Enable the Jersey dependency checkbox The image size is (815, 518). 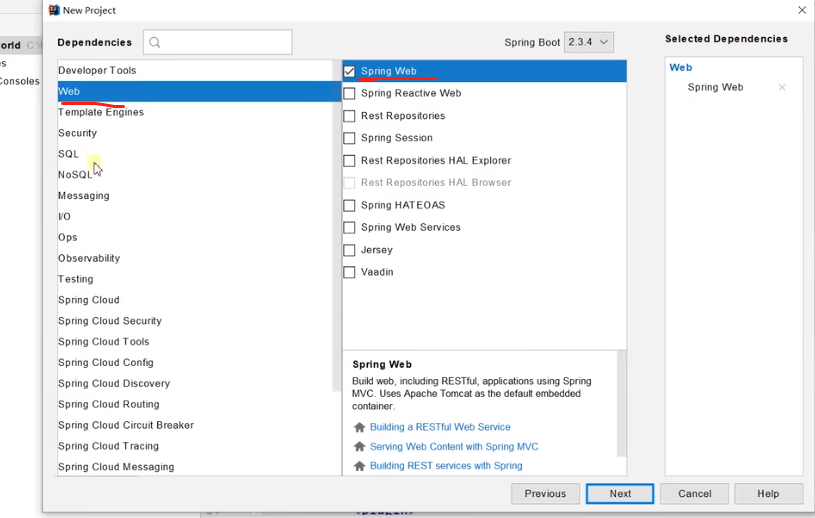[349, 250]
